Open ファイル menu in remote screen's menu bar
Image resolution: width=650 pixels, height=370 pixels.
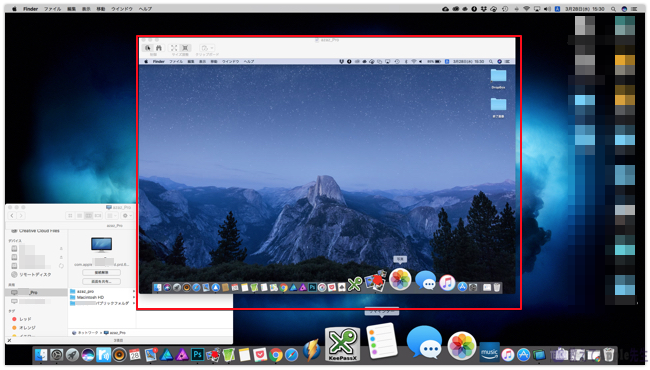[x=176, y=61]
